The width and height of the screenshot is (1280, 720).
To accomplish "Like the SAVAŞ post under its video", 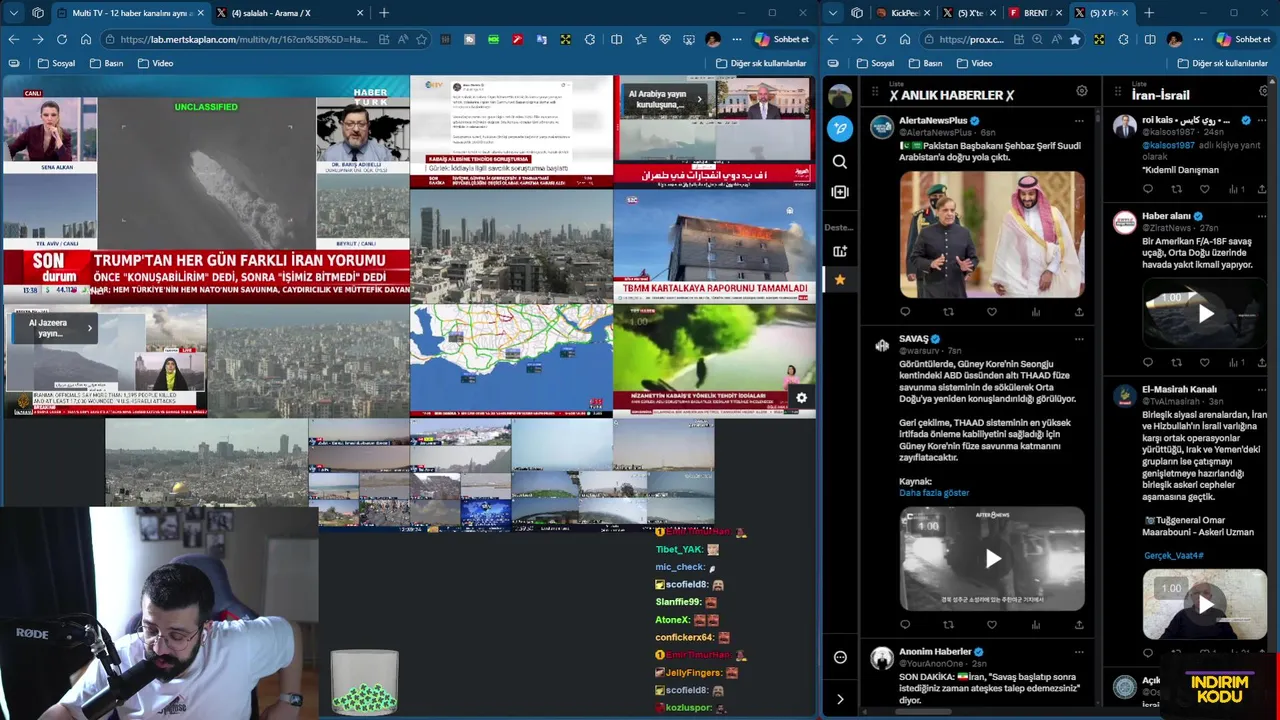I will pyautogui.click(x=992, y=625).
